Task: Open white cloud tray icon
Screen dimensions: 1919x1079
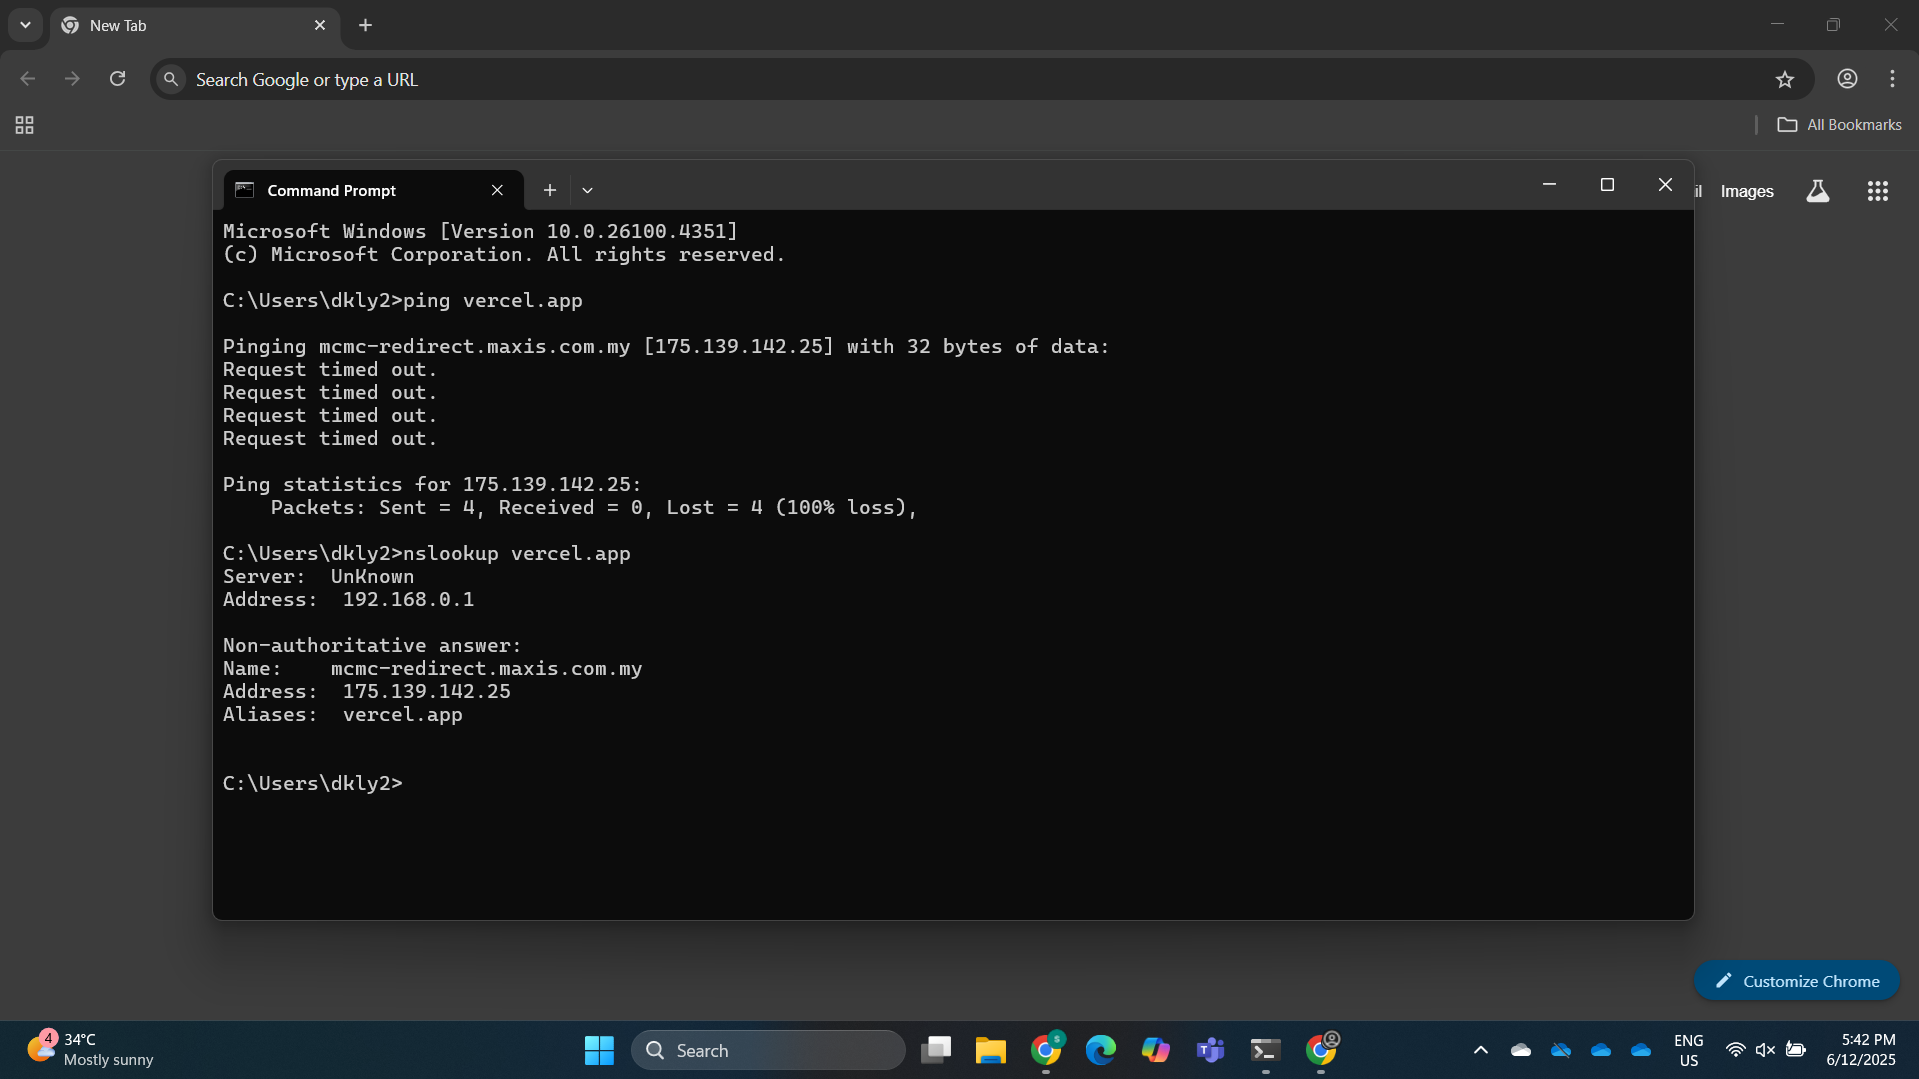Action: [x=1521, y=1050]
